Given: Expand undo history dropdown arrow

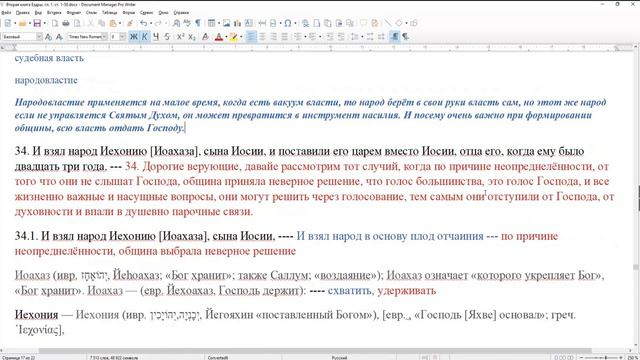Looking at the screenshot, I should 150,23.
